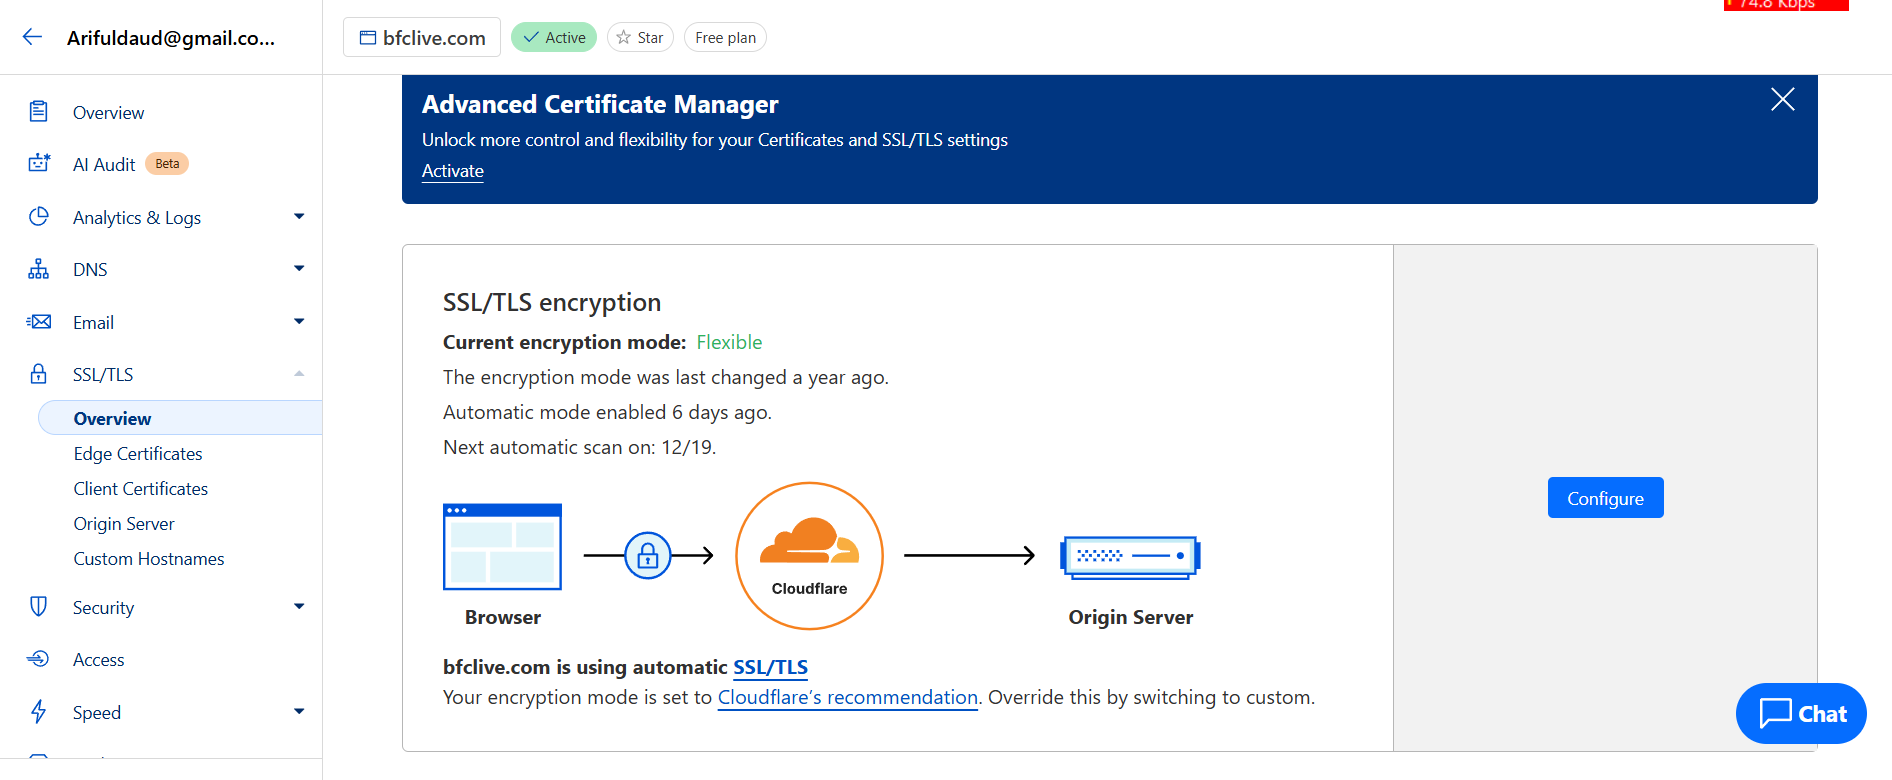Open the SSL/TLS documentation link
The image size is (1892, 780).
coord(770,667)
